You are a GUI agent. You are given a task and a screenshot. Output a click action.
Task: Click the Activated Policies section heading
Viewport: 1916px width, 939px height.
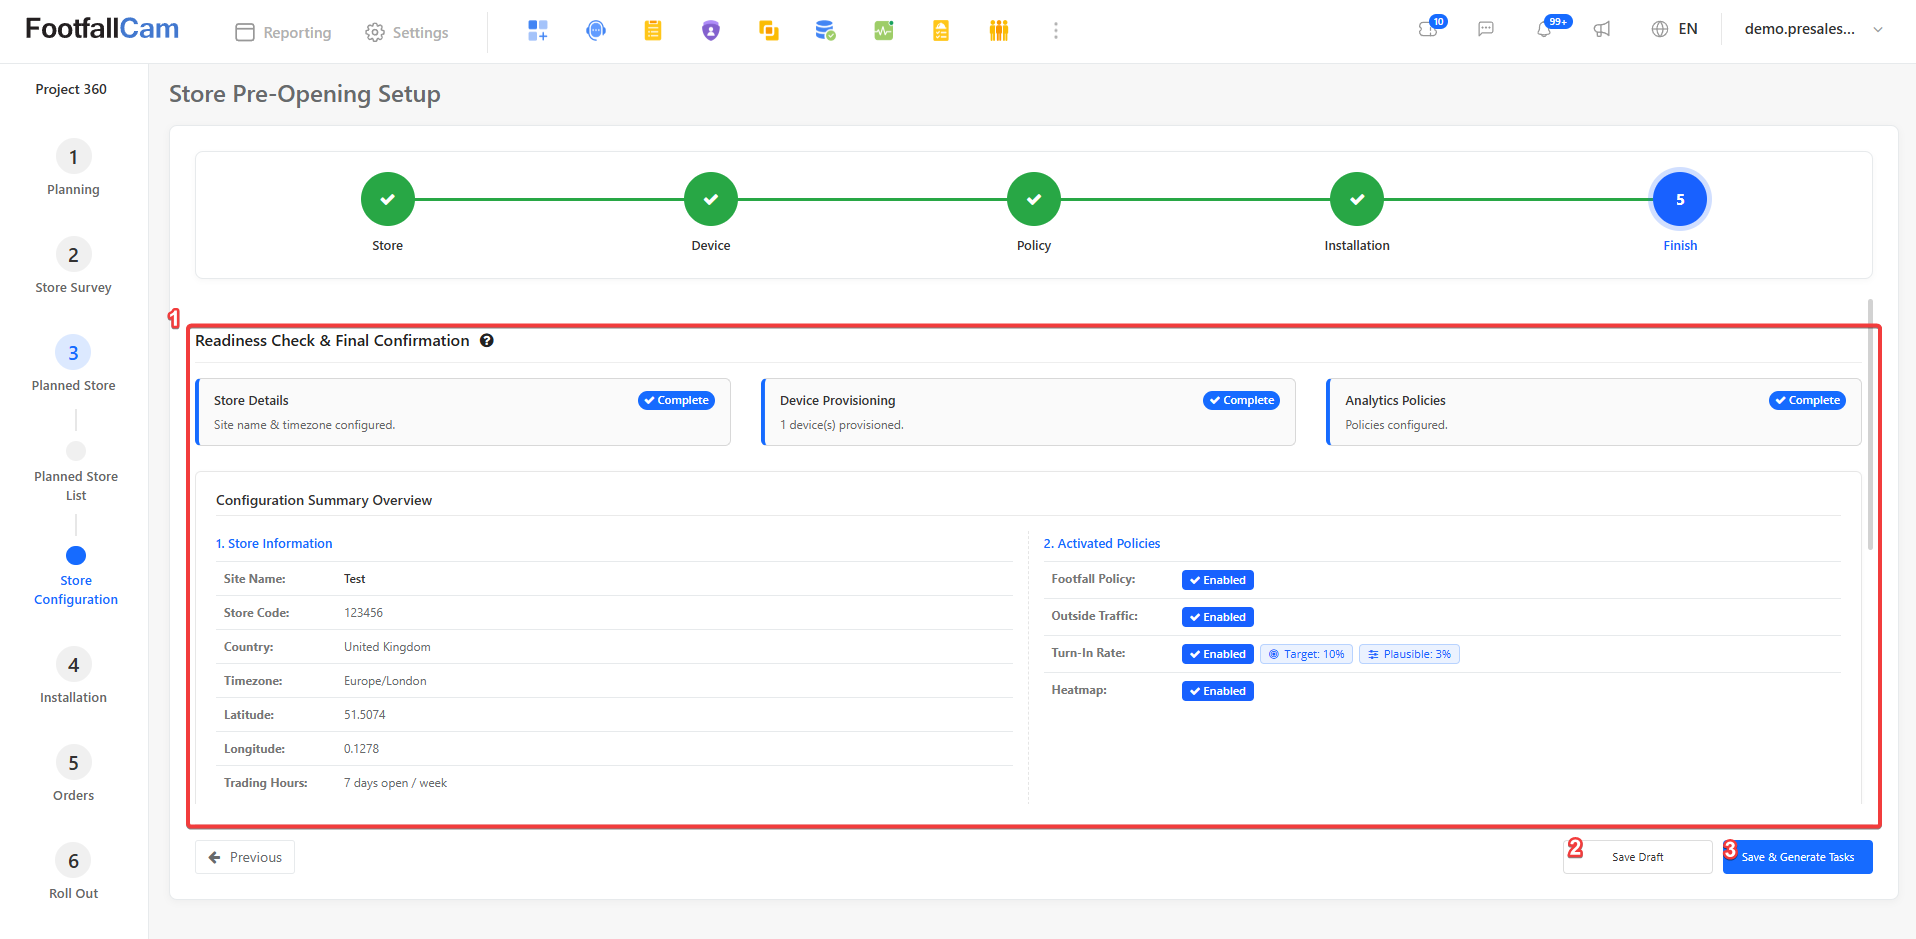coord(1102,544)
